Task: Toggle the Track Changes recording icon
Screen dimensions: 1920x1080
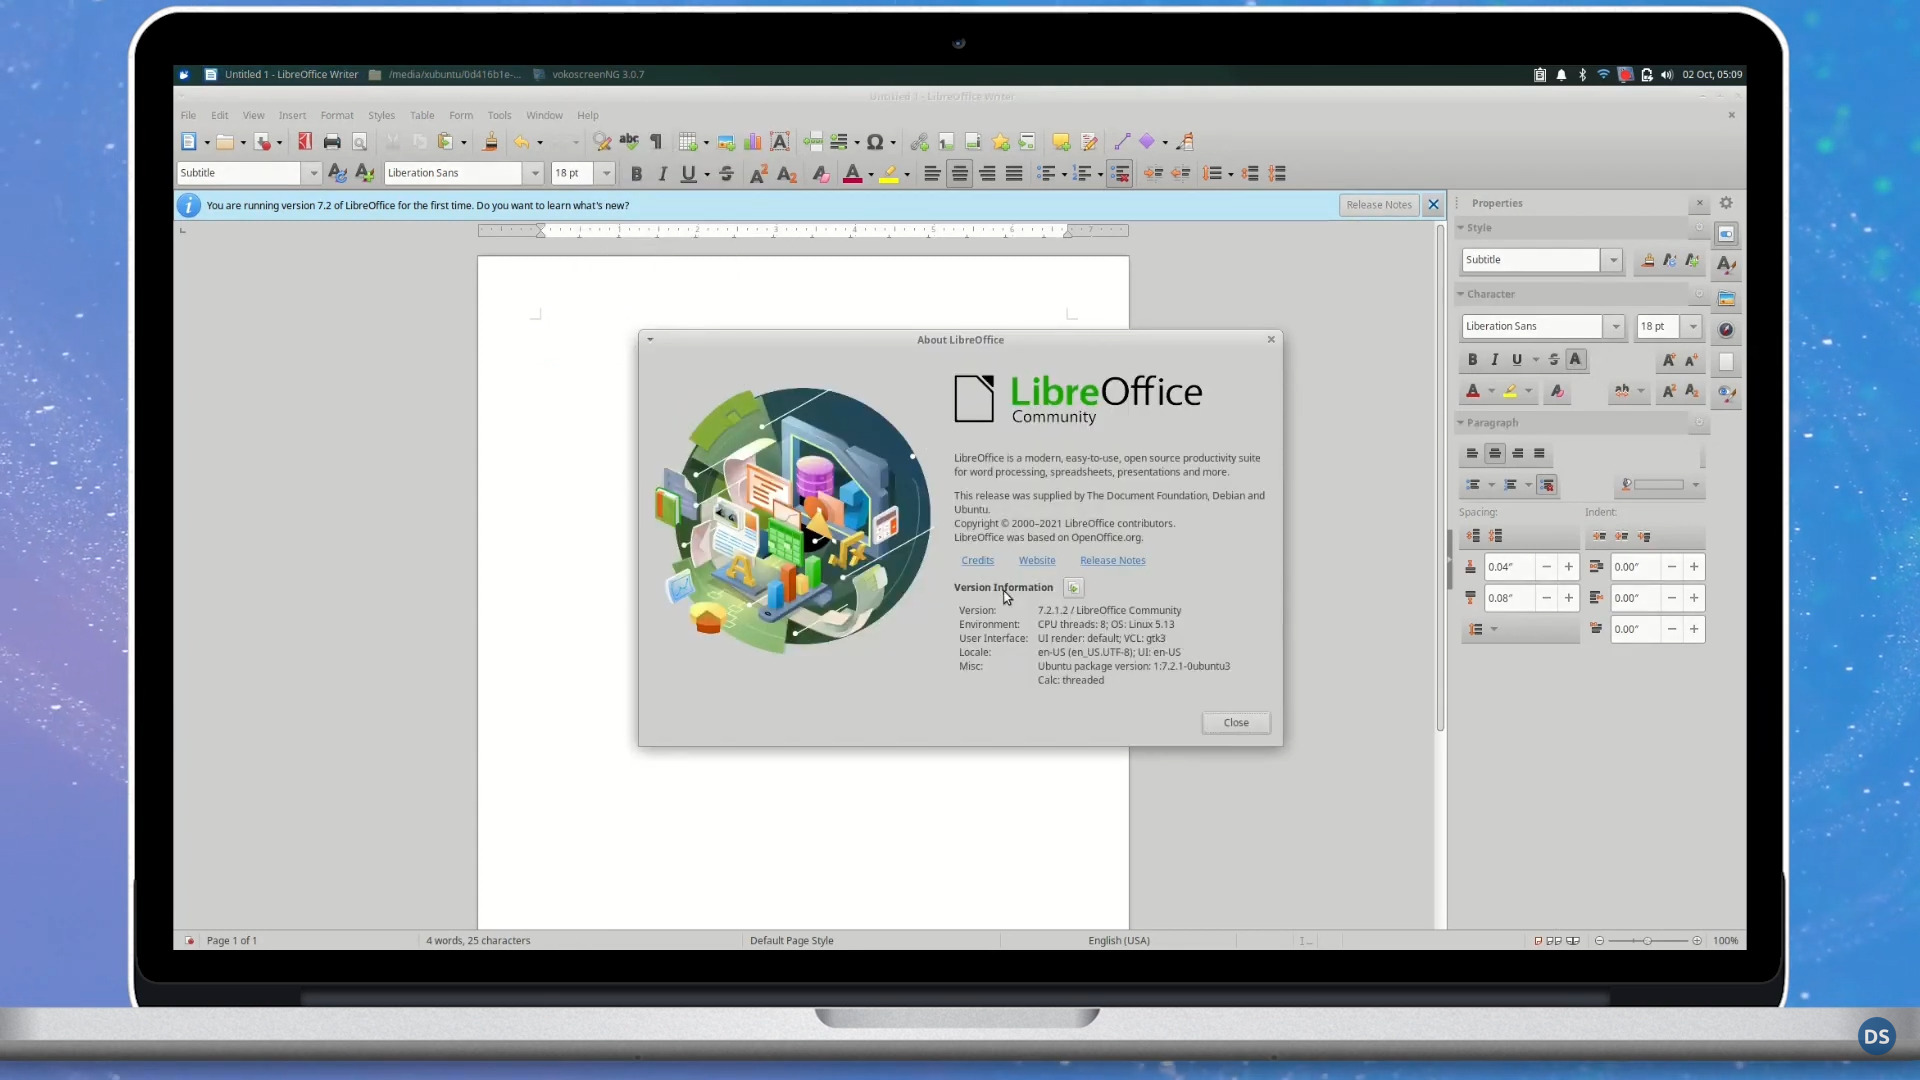Action: tap(1089, 142)
